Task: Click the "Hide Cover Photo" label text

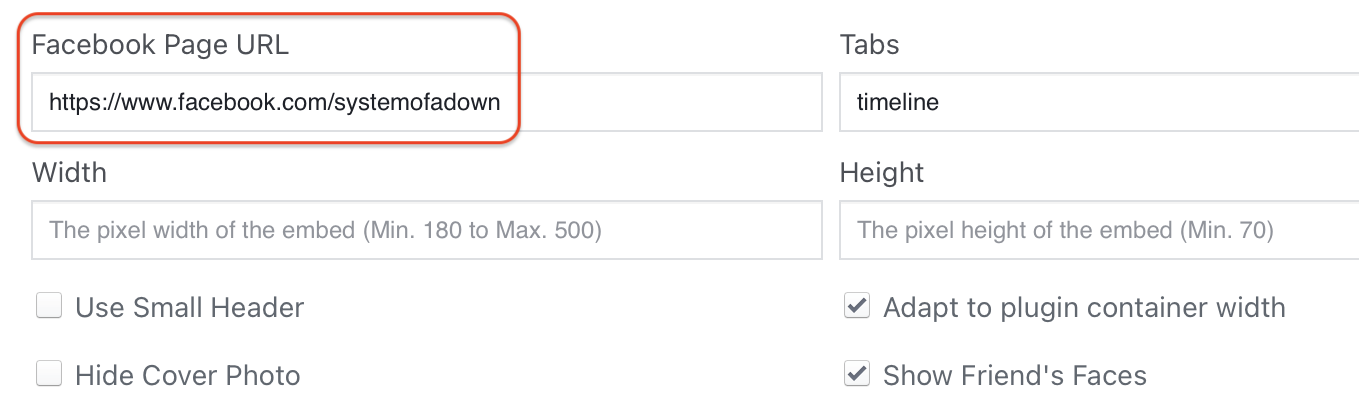Action: (x=188, y=376)
